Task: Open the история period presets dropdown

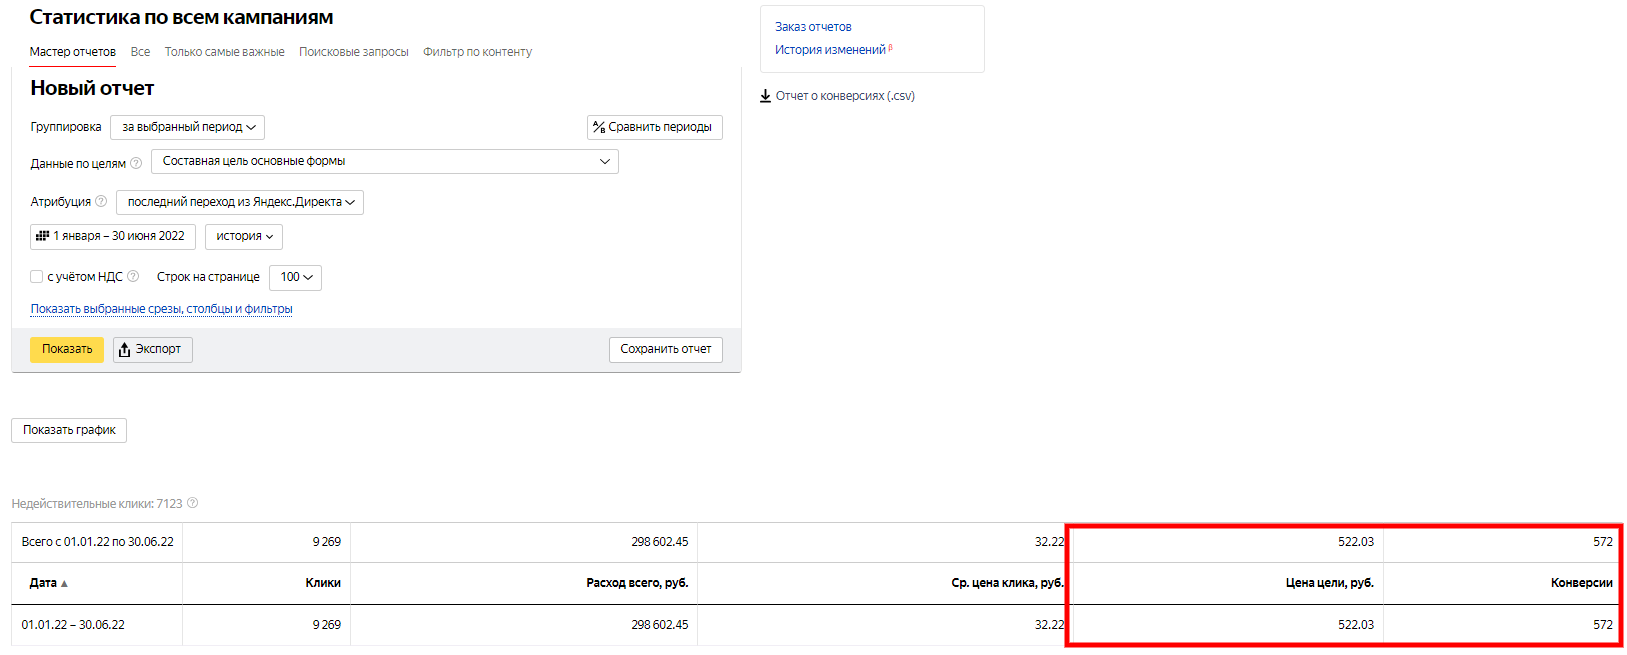Action: (x=244, y=236)
